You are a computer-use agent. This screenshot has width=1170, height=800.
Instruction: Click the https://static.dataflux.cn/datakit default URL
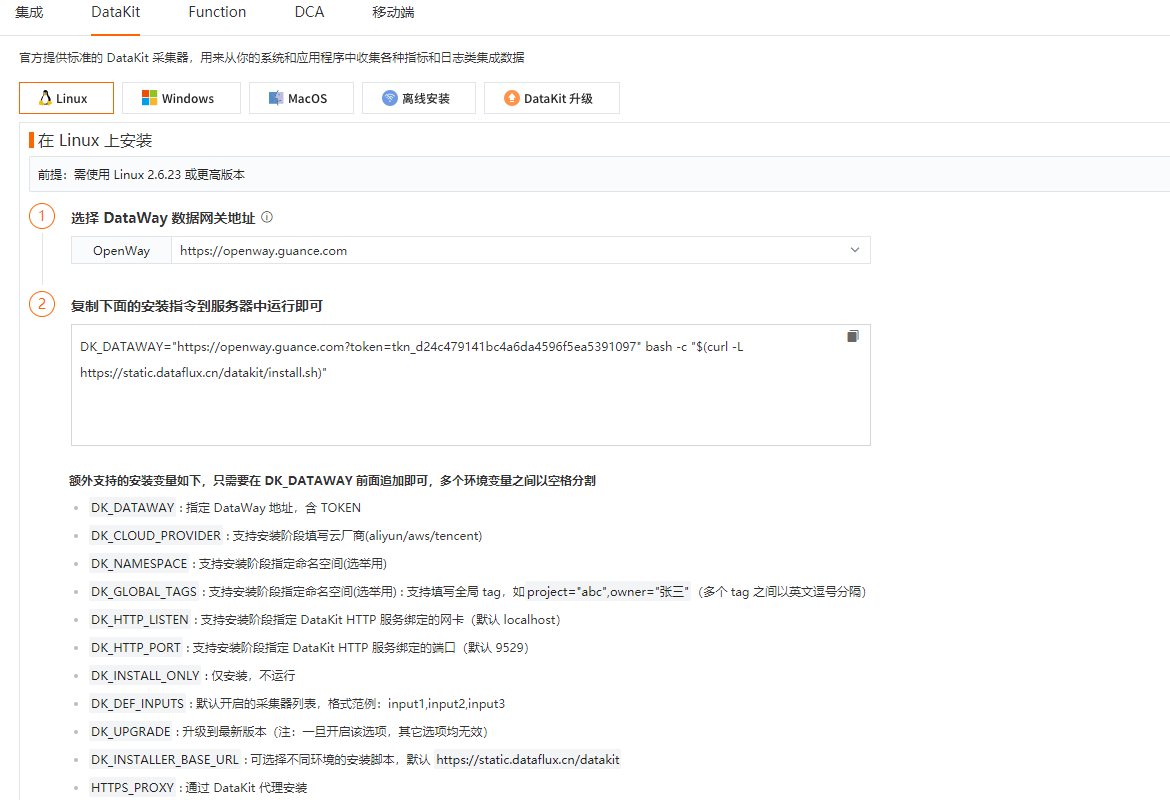[x=528, y=760]
